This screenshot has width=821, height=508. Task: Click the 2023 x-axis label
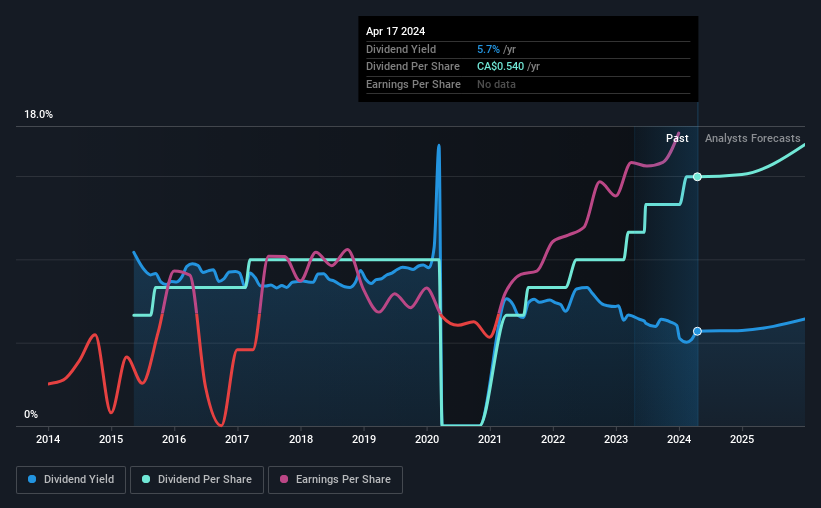click(616, 439)
